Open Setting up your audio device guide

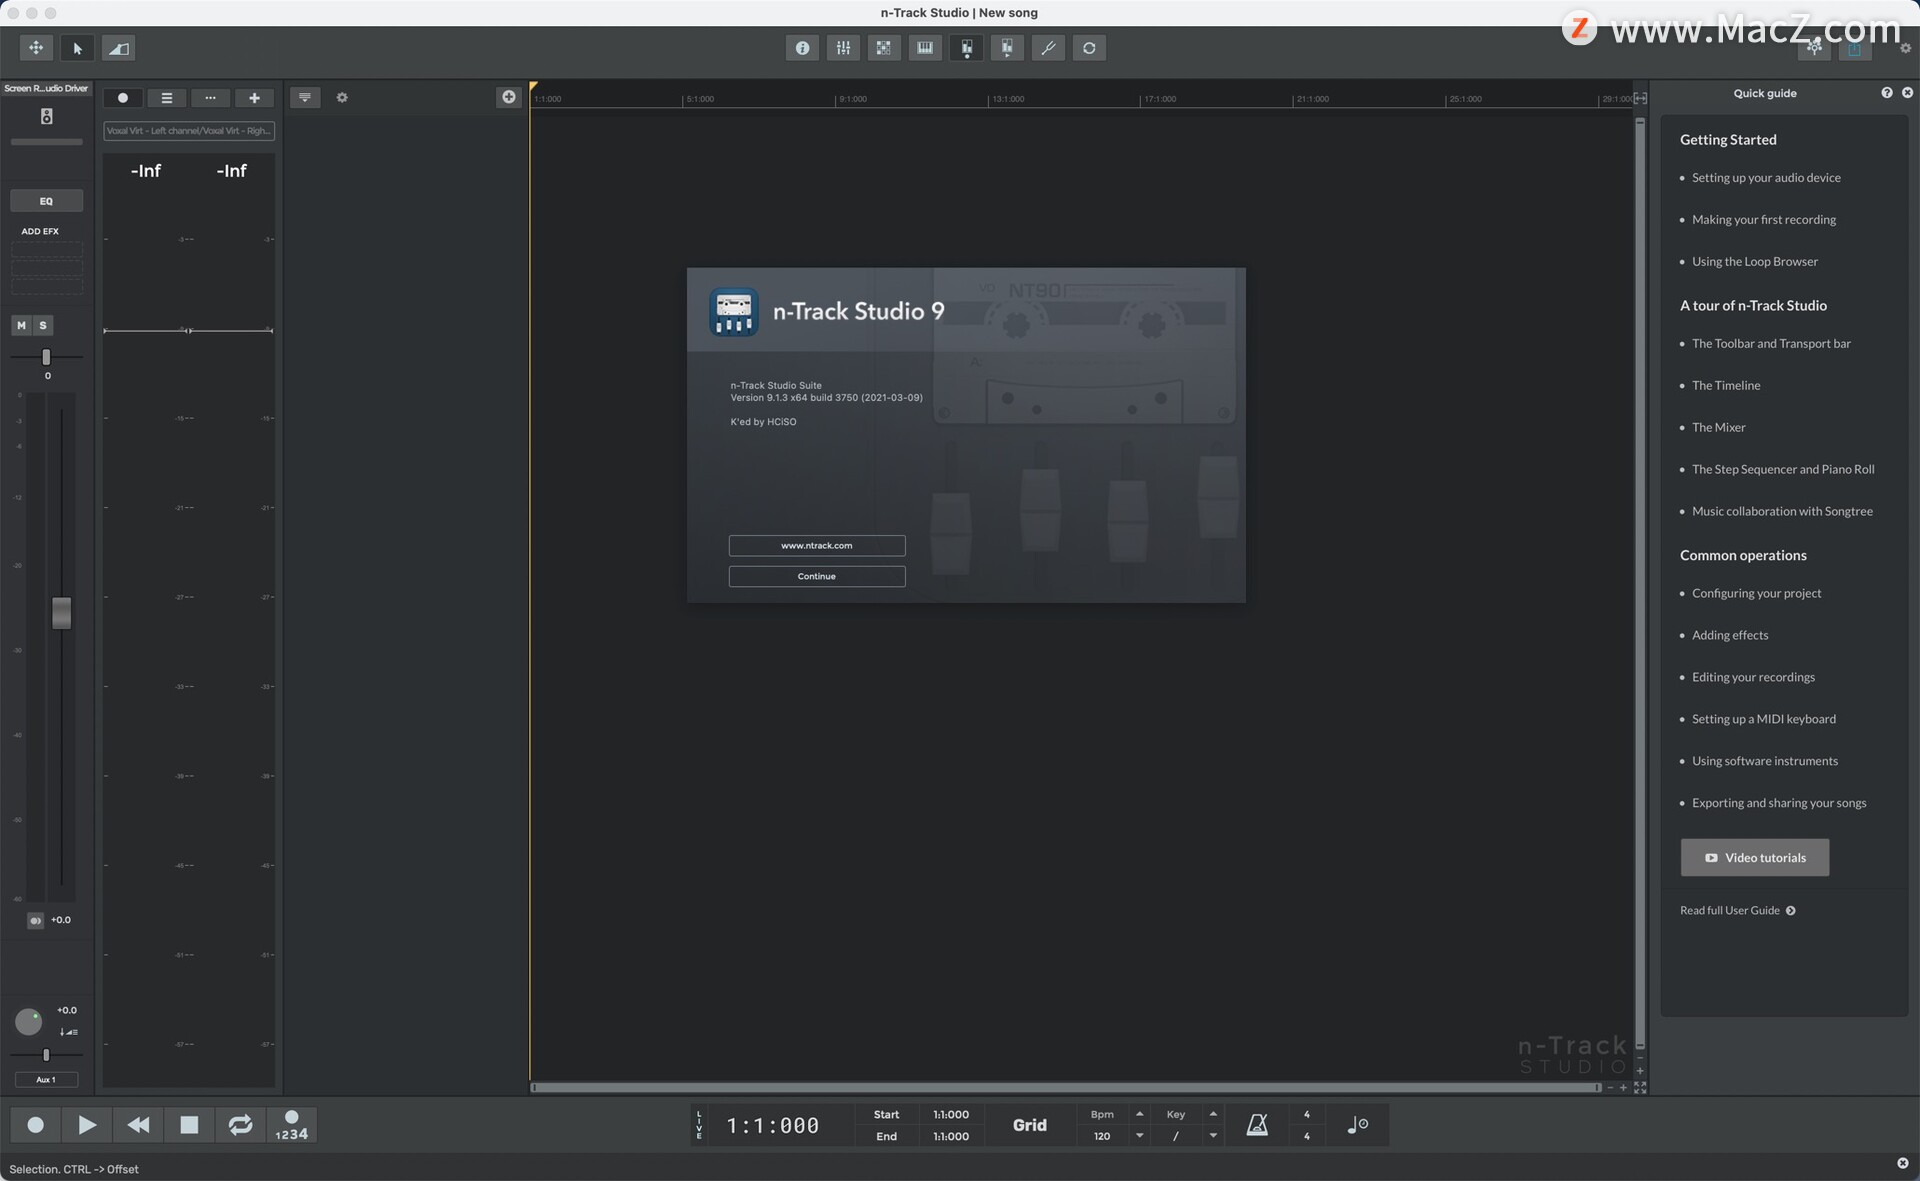pyautogui.click(x=1766, y=178)
